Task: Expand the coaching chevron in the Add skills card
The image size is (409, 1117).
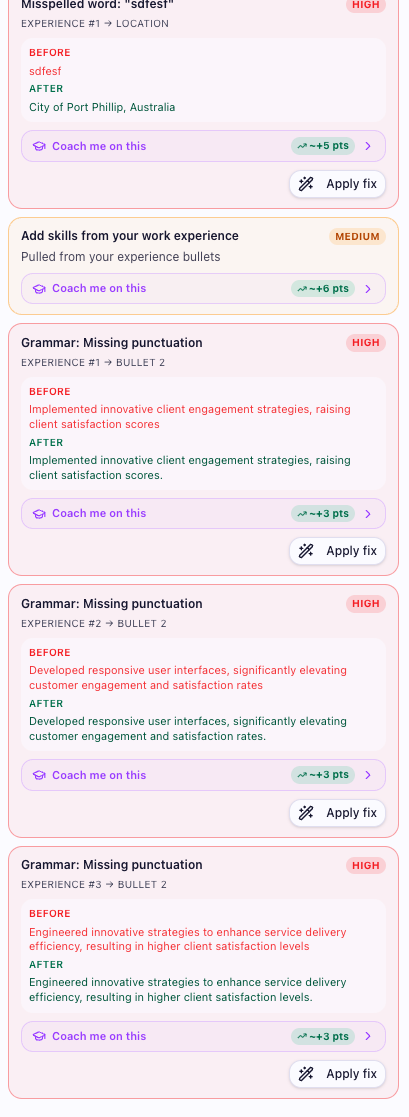Action: click(x=368, y=289)
